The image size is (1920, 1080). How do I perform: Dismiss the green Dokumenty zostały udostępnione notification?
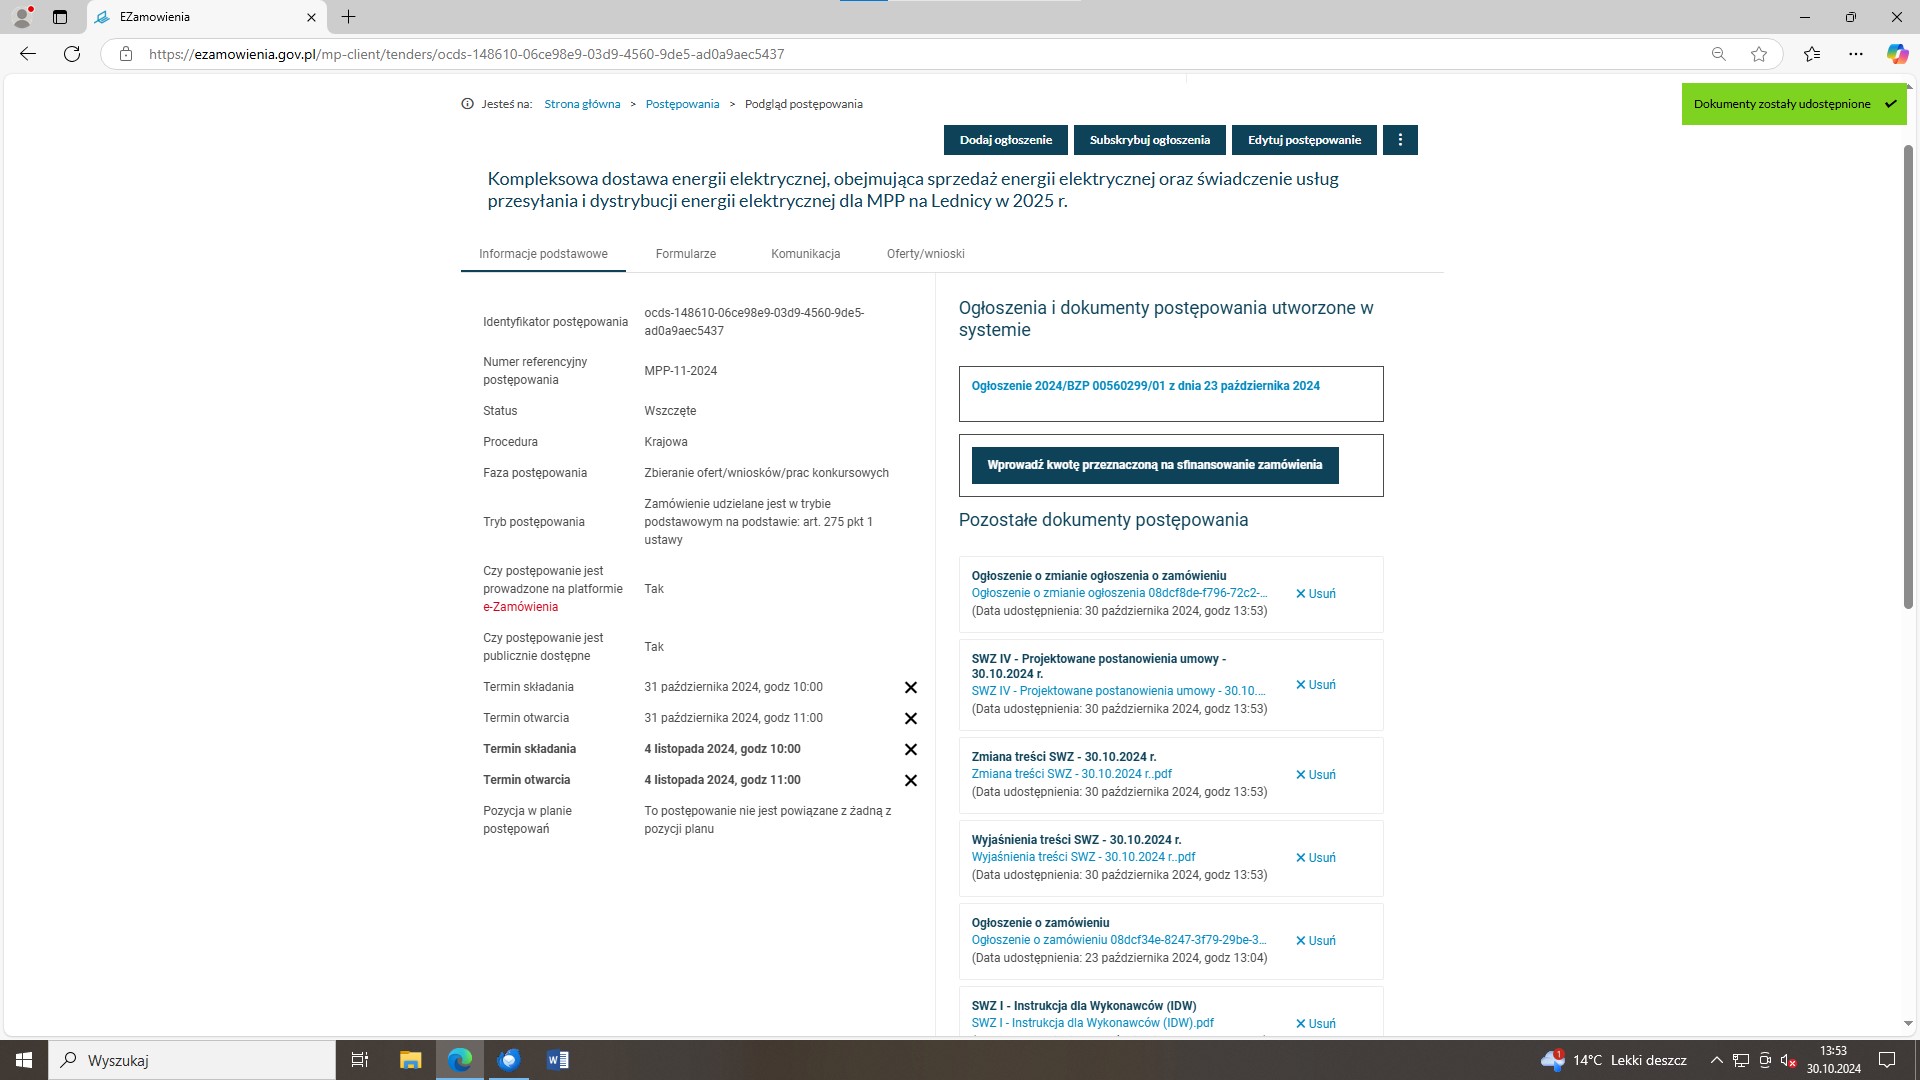point(1890,104)
